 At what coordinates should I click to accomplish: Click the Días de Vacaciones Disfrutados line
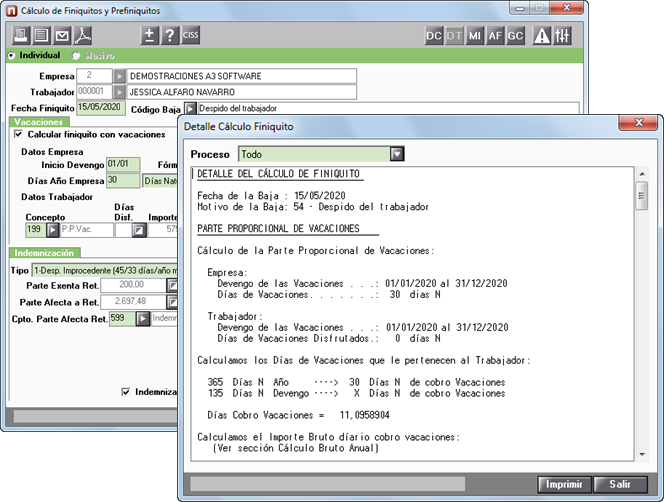pos(329,338)
